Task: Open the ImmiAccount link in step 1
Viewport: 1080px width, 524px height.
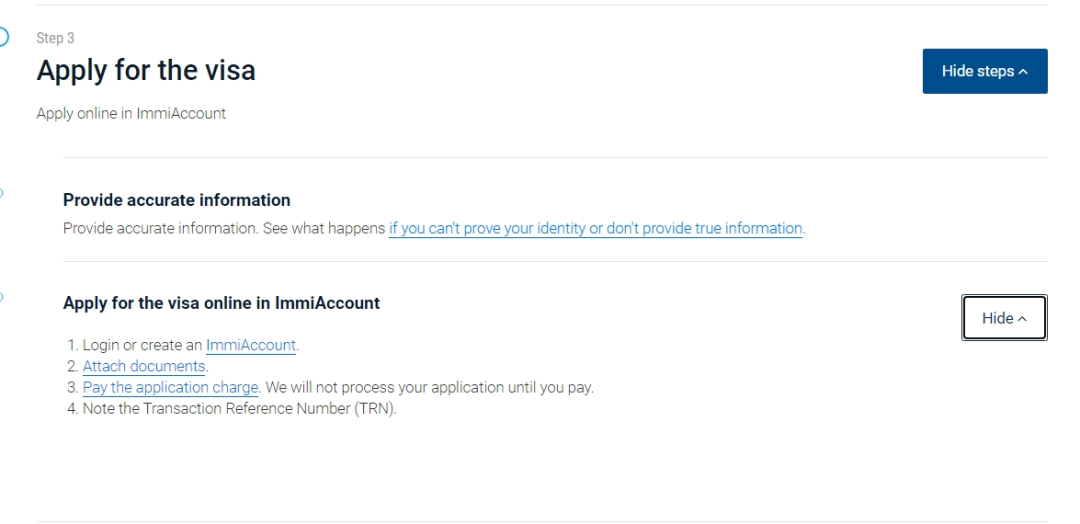Action: (251, 346)
